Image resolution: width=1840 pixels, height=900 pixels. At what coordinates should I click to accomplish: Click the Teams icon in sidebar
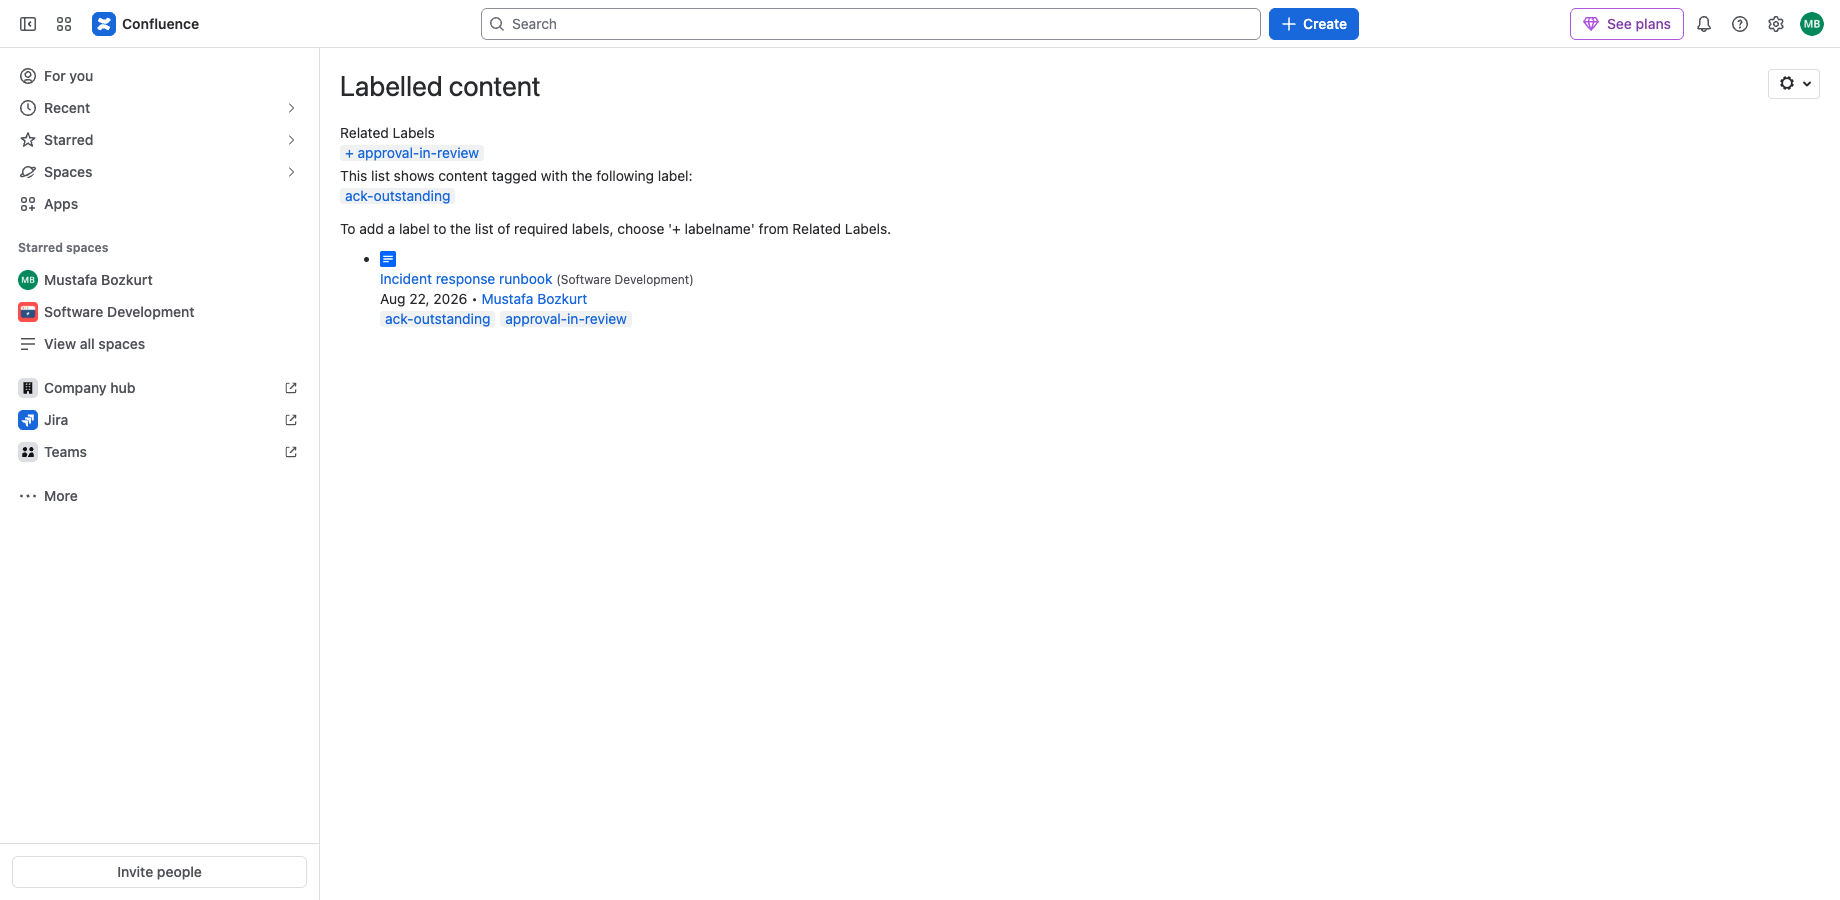pos(28,452)
